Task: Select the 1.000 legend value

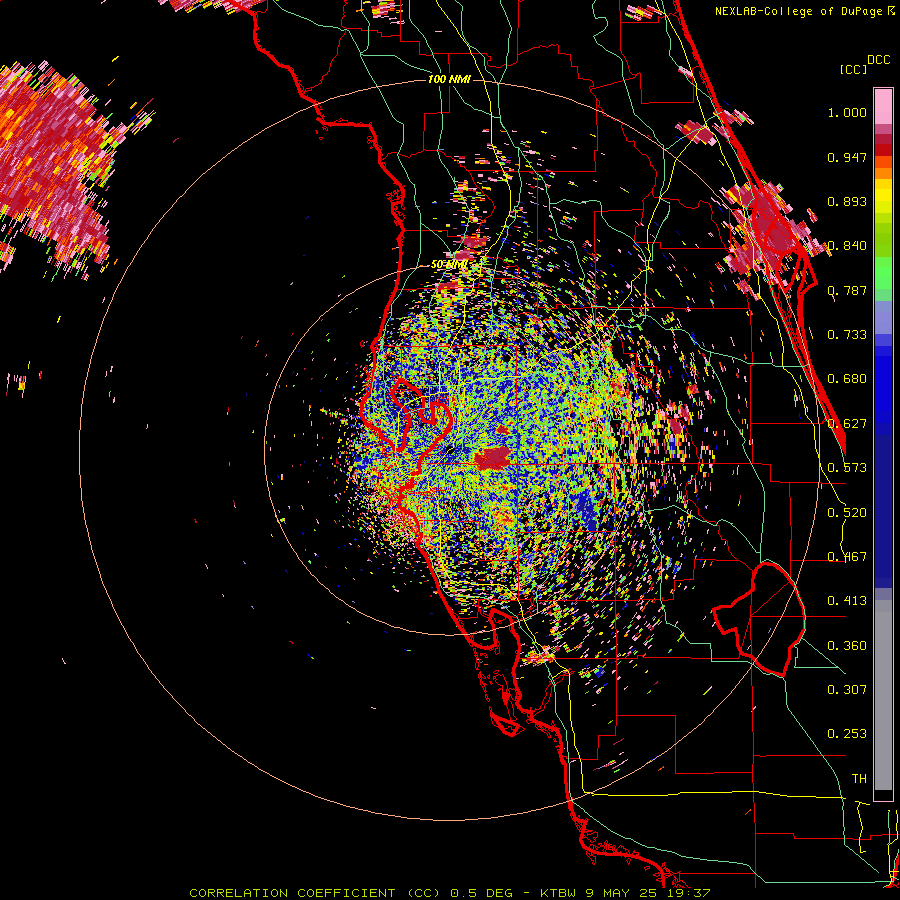Action: click(847, 112)
